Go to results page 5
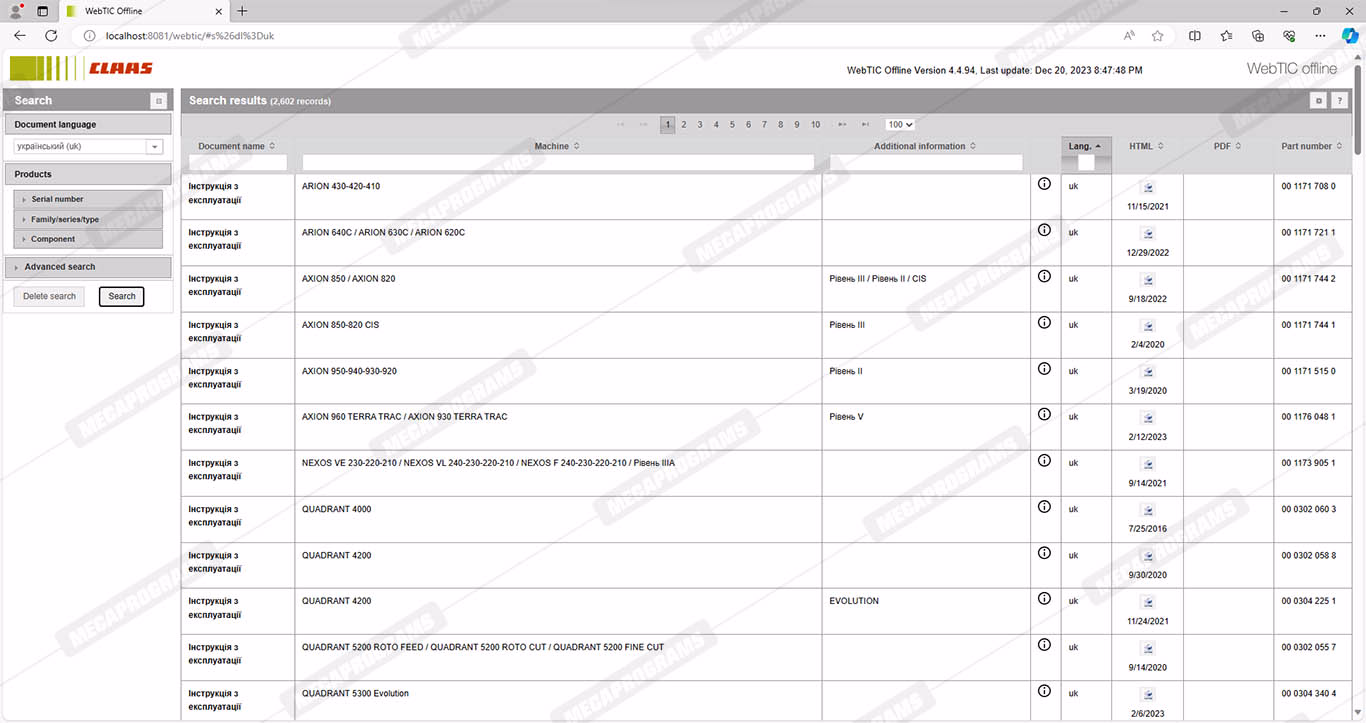 tap(732, 125)
